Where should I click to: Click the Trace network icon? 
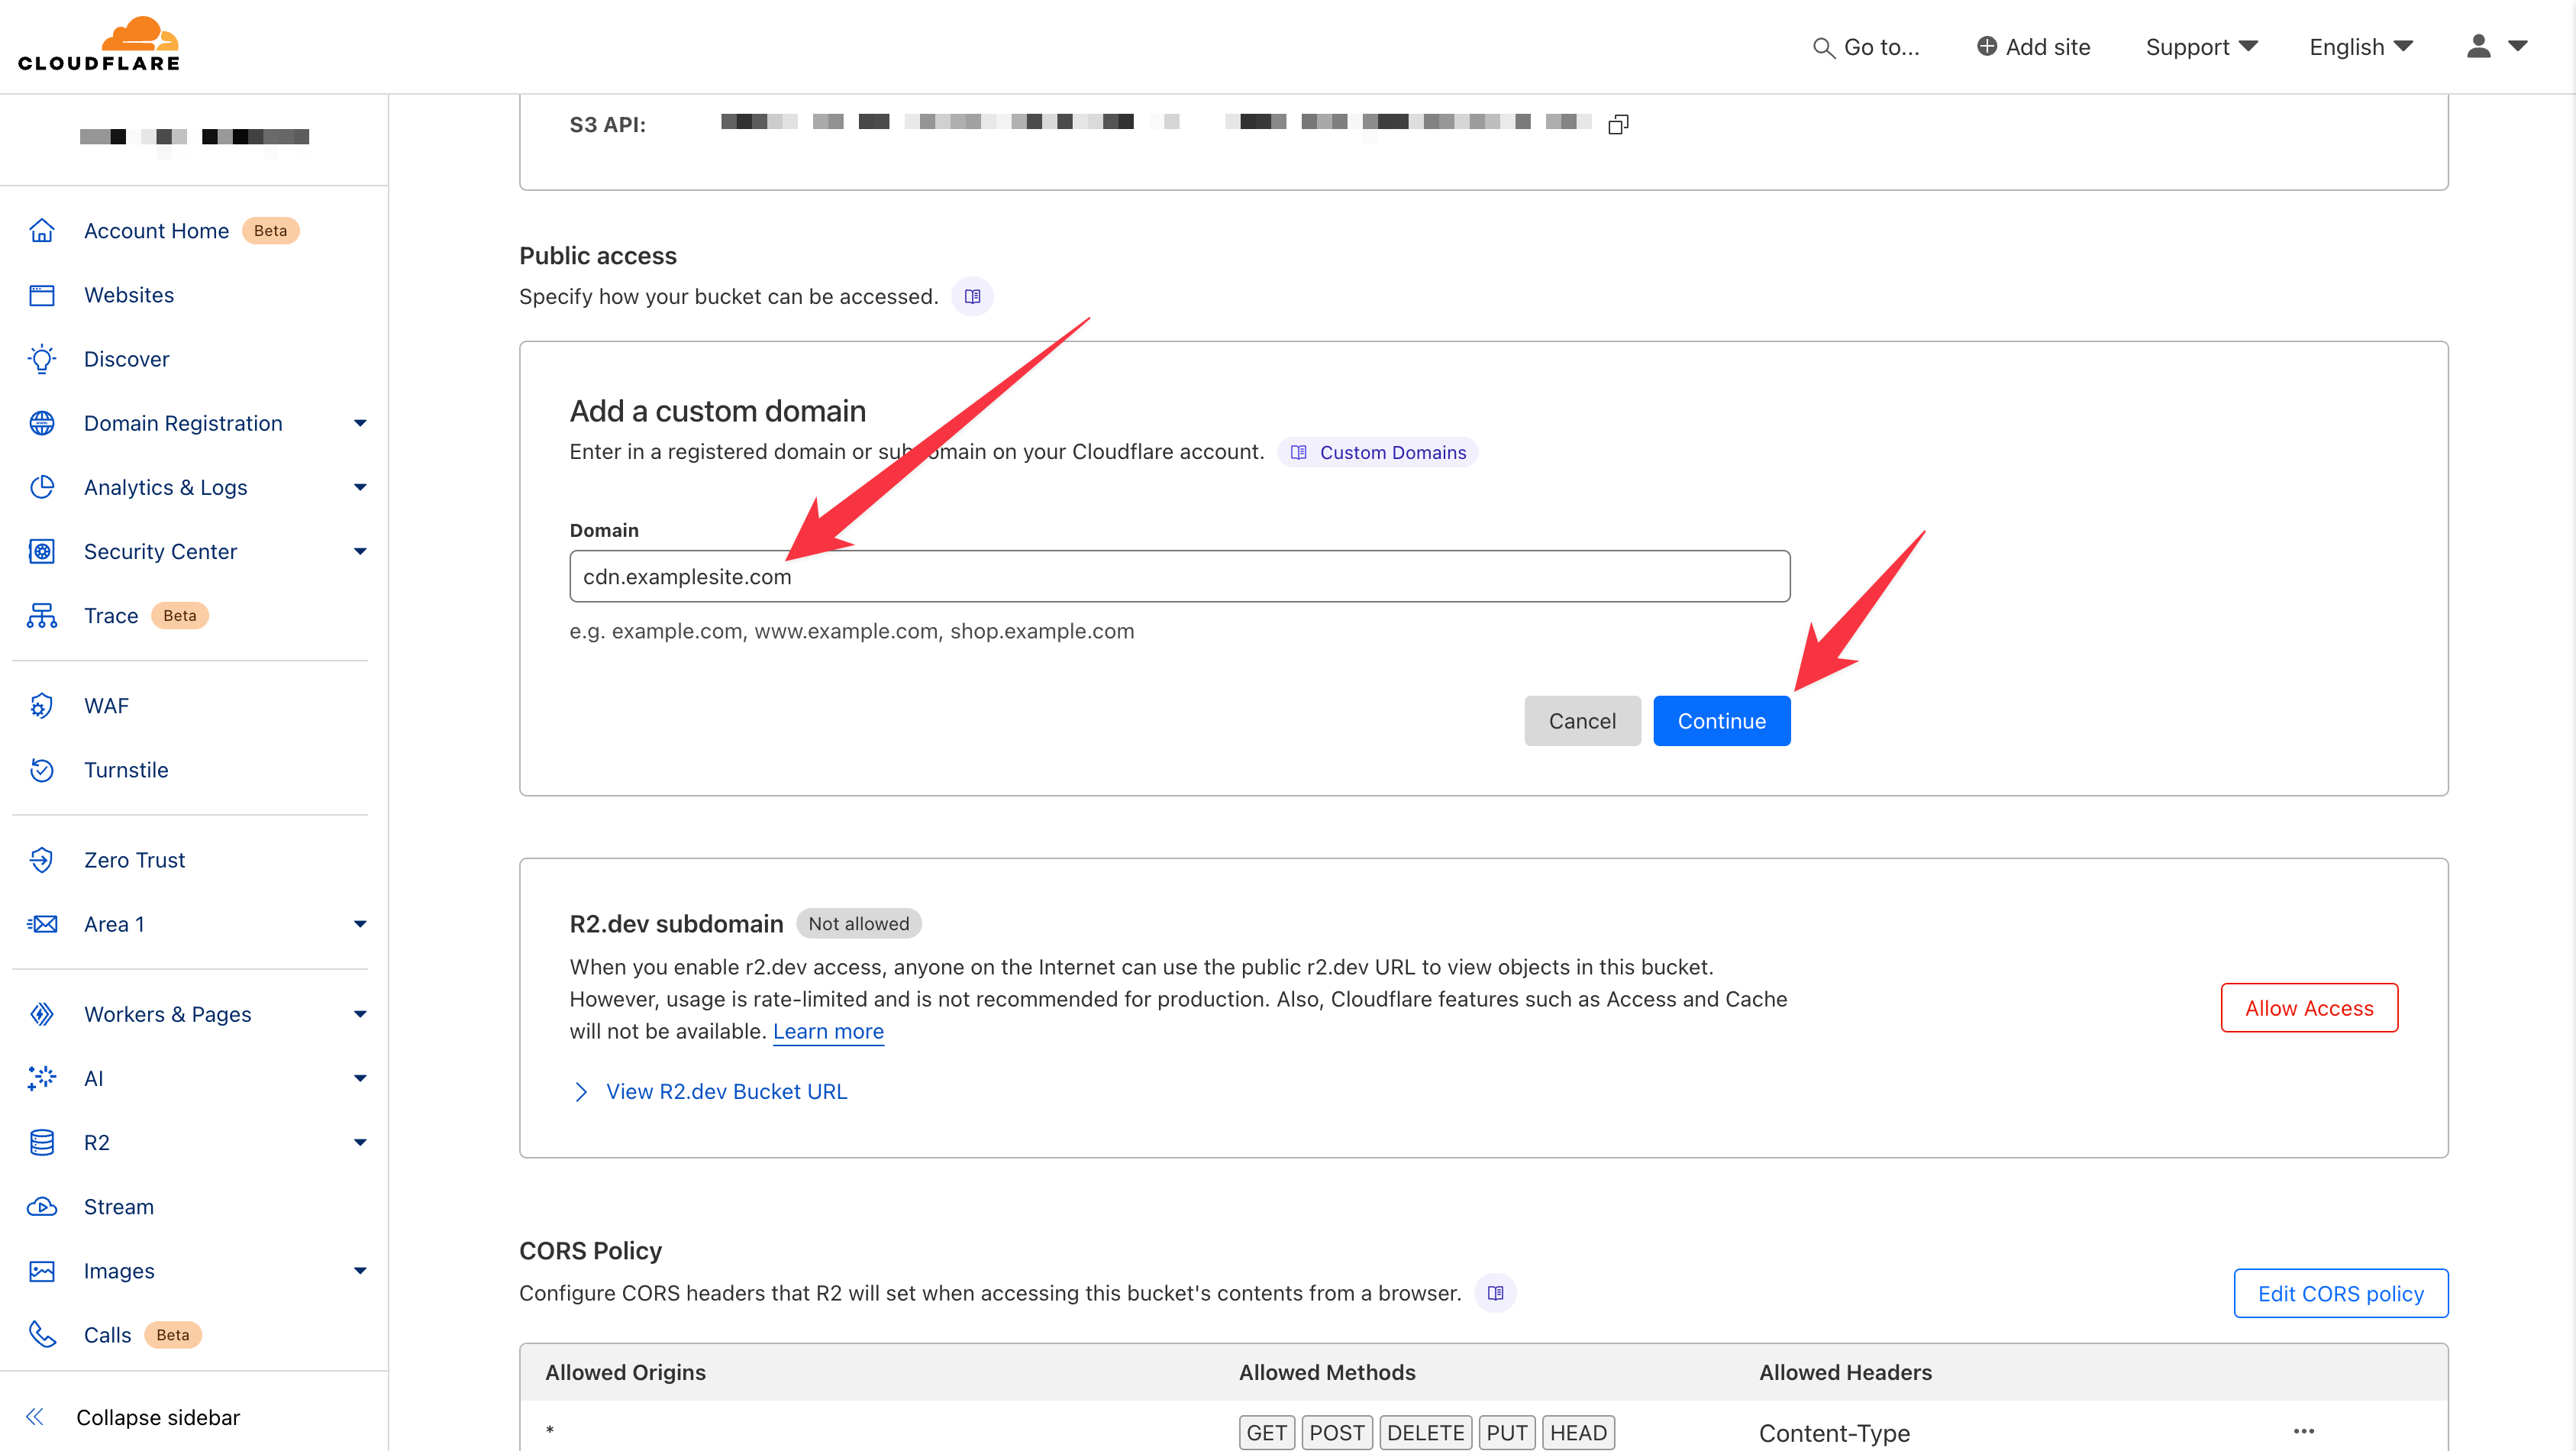tap(42, 615)
